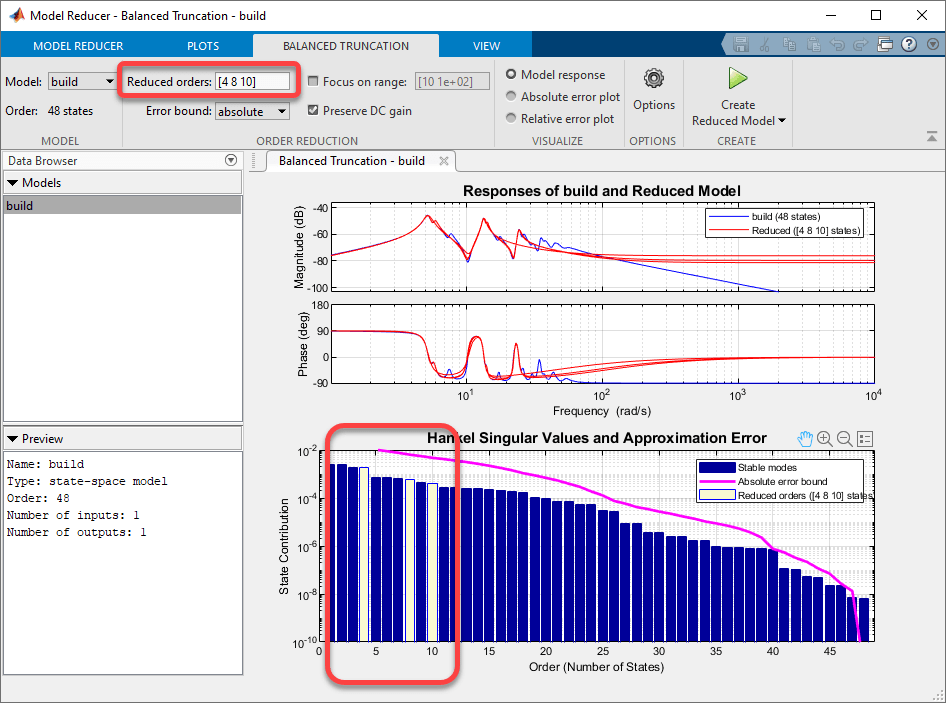The width and height of the screenshot is (946, 703).
Task: Click the switch windows icon in toolbar
Action: pos(885,45)
